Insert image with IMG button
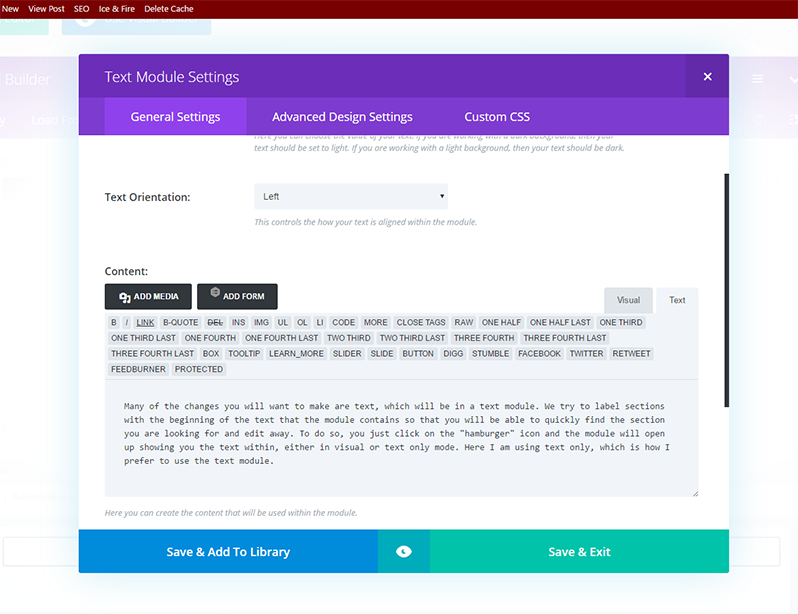The image size is (798, 614). pos(261,322)
